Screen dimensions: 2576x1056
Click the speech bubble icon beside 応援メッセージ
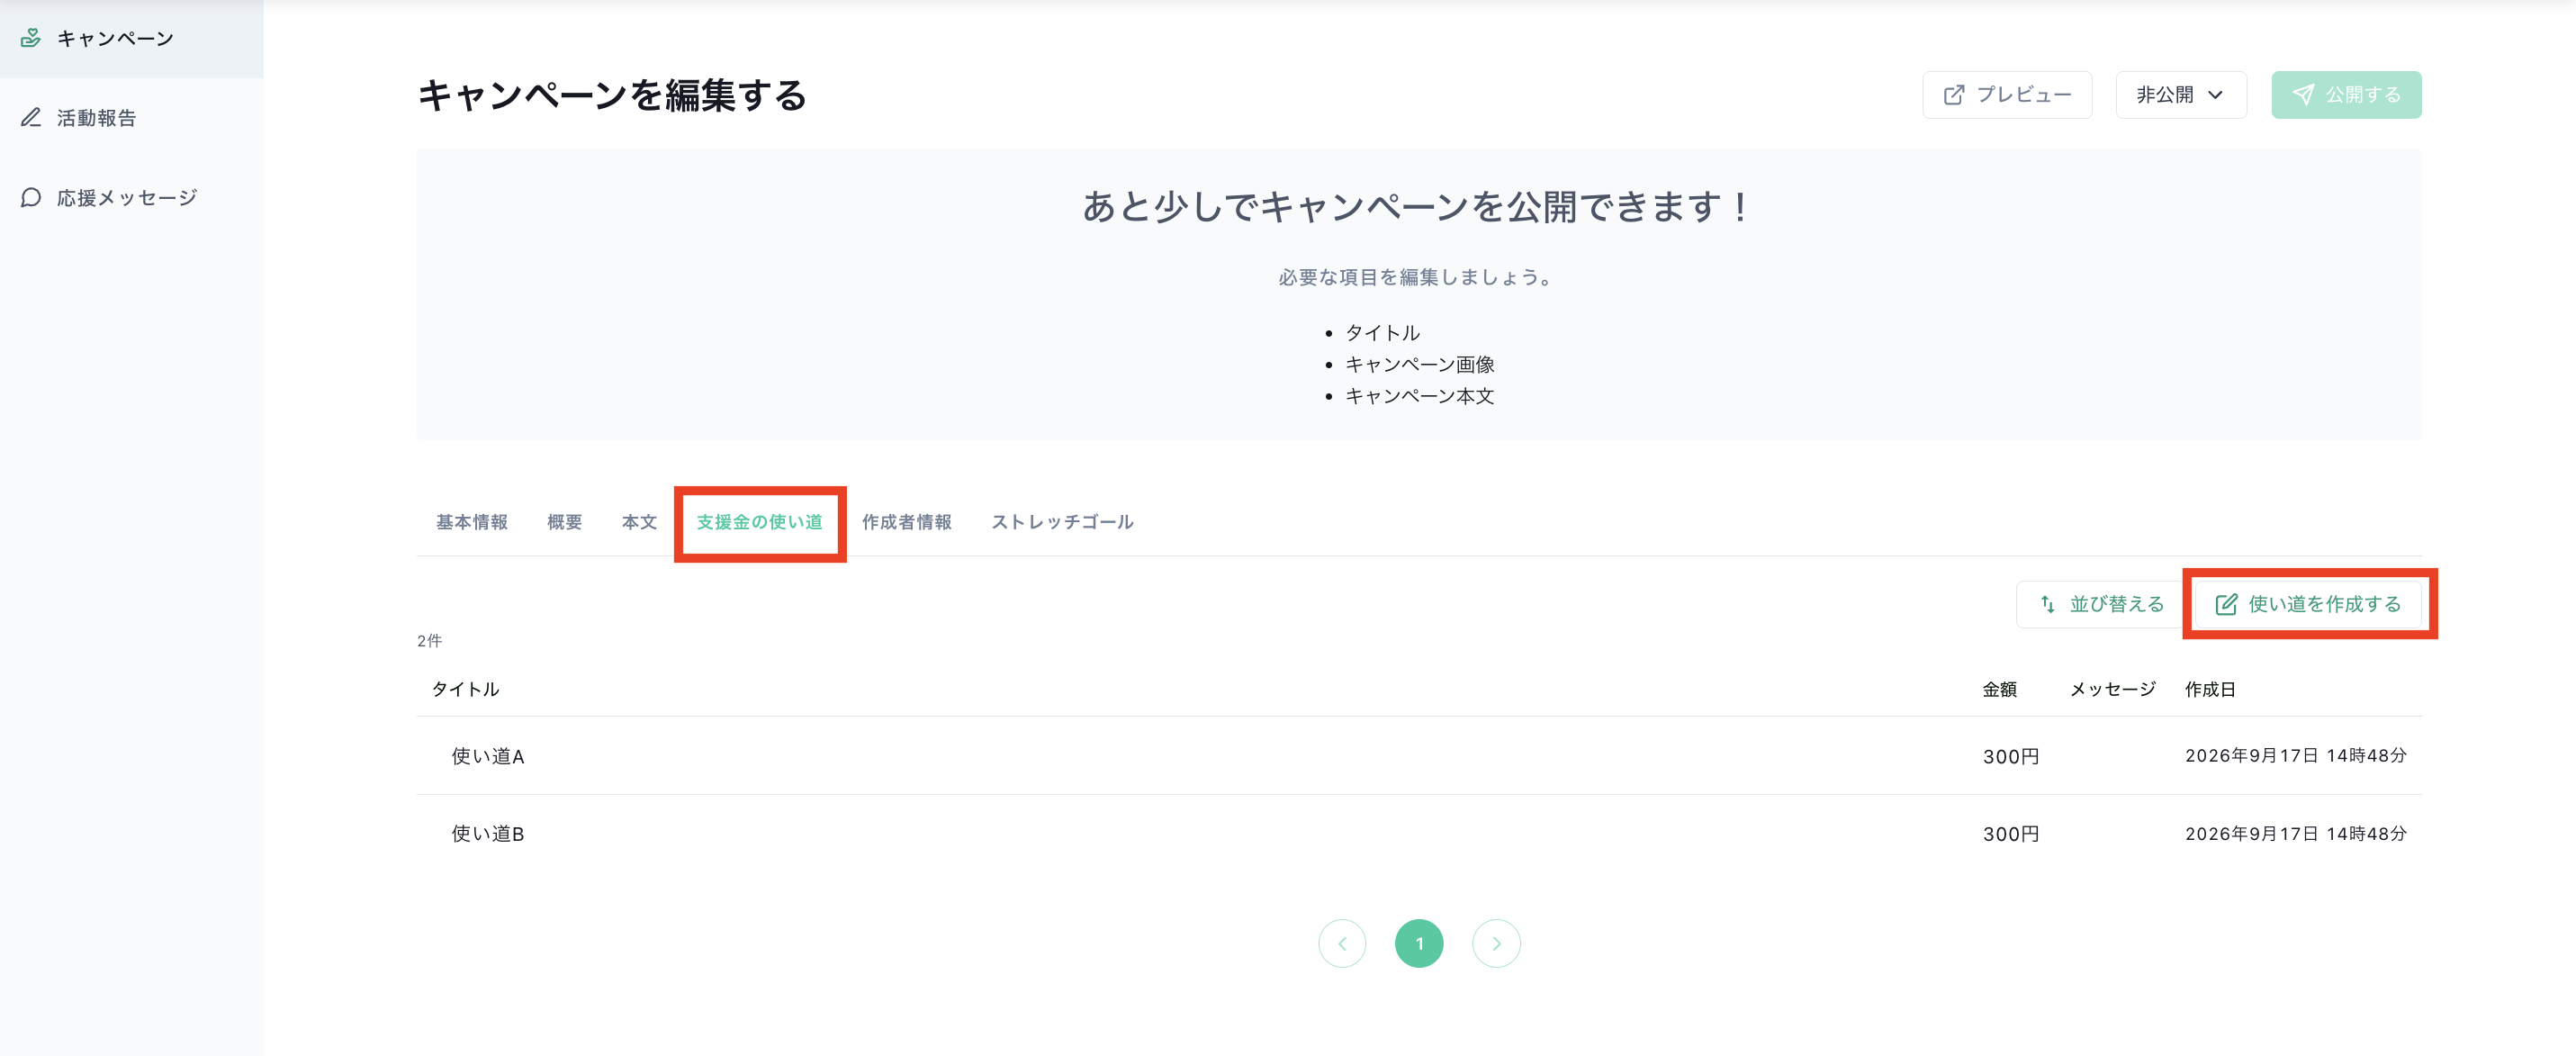(31, 198)
